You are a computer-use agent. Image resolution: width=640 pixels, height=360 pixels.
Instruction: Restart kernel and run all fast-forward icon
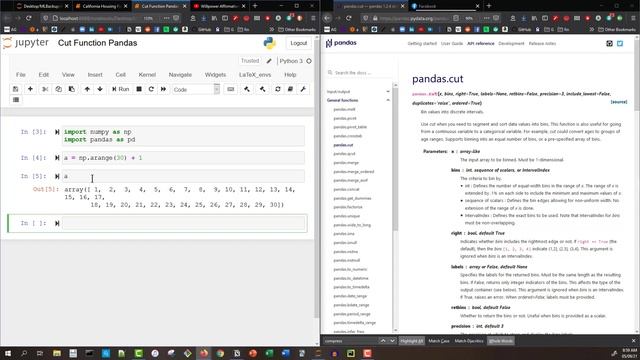tap(163, 89)
